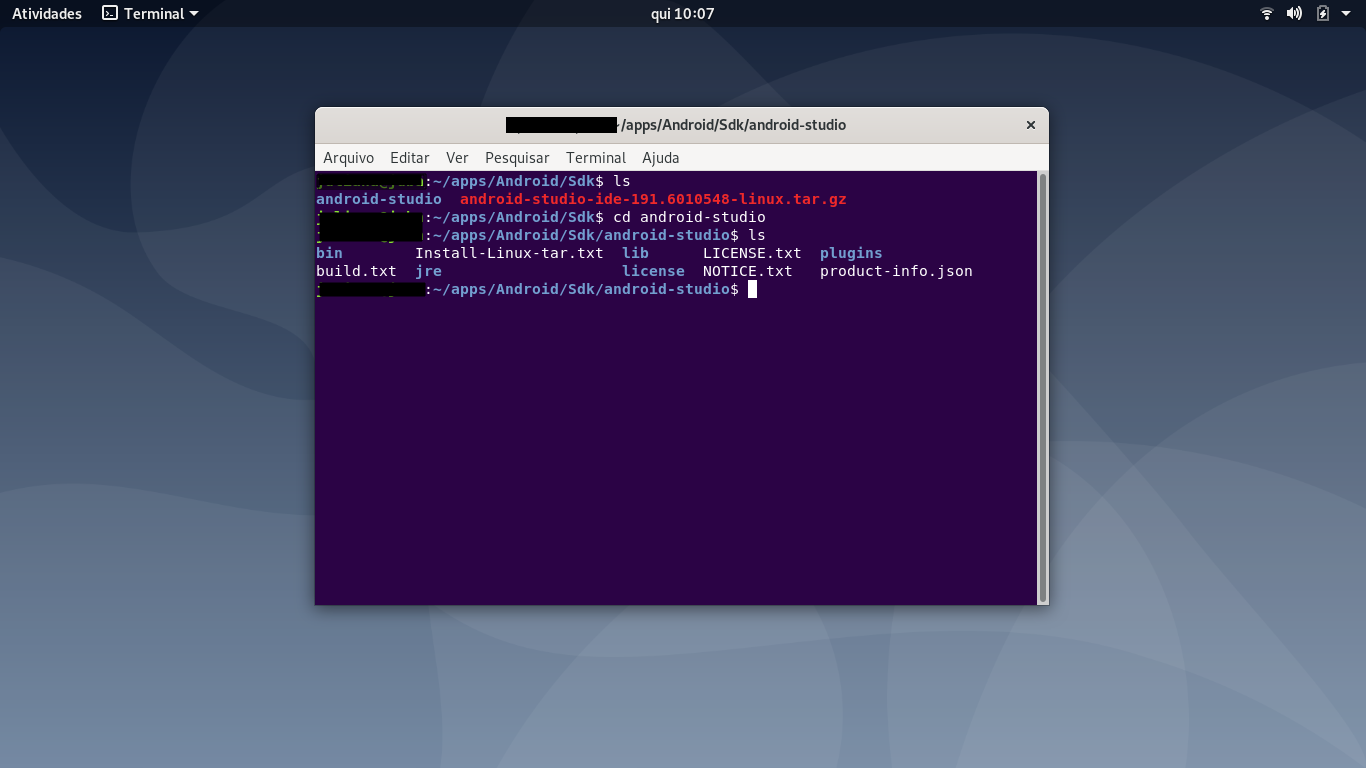Screen dimensions: 1366x768
Task: Click the bin directory entry
Action: [329, 253]
